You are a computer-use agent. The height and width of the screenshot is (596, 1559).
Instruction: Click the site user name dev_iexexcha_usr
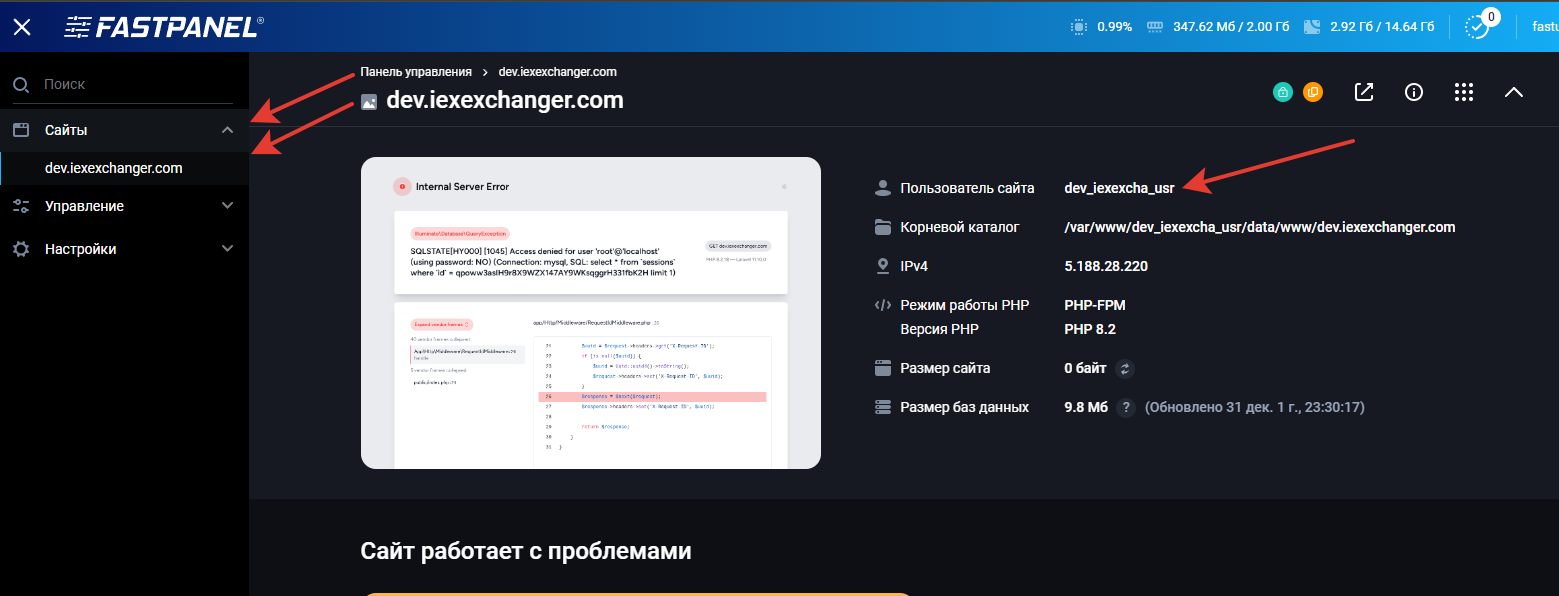click(1119, 188)
